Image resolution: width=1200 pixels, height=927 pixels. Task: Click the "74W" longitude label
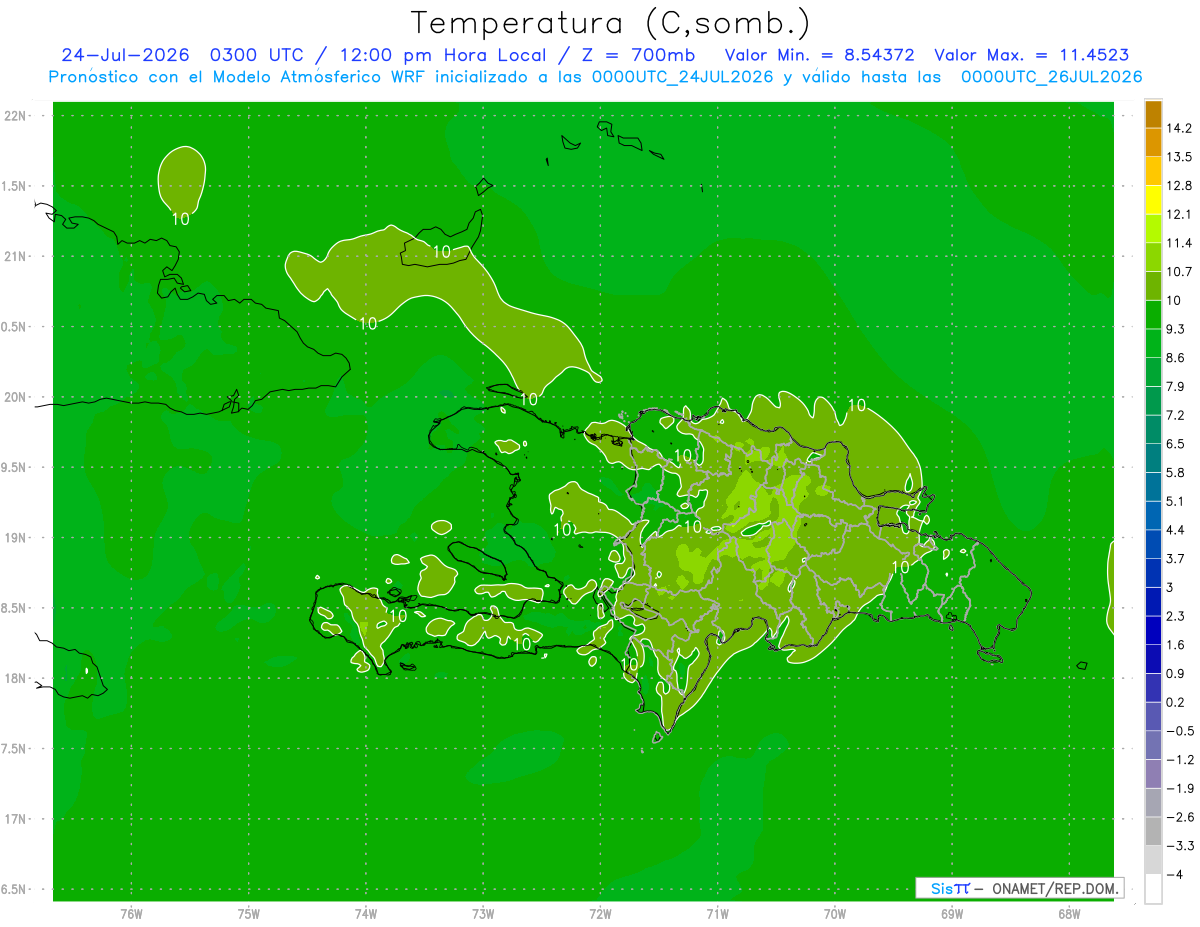[x=366, y=913]
